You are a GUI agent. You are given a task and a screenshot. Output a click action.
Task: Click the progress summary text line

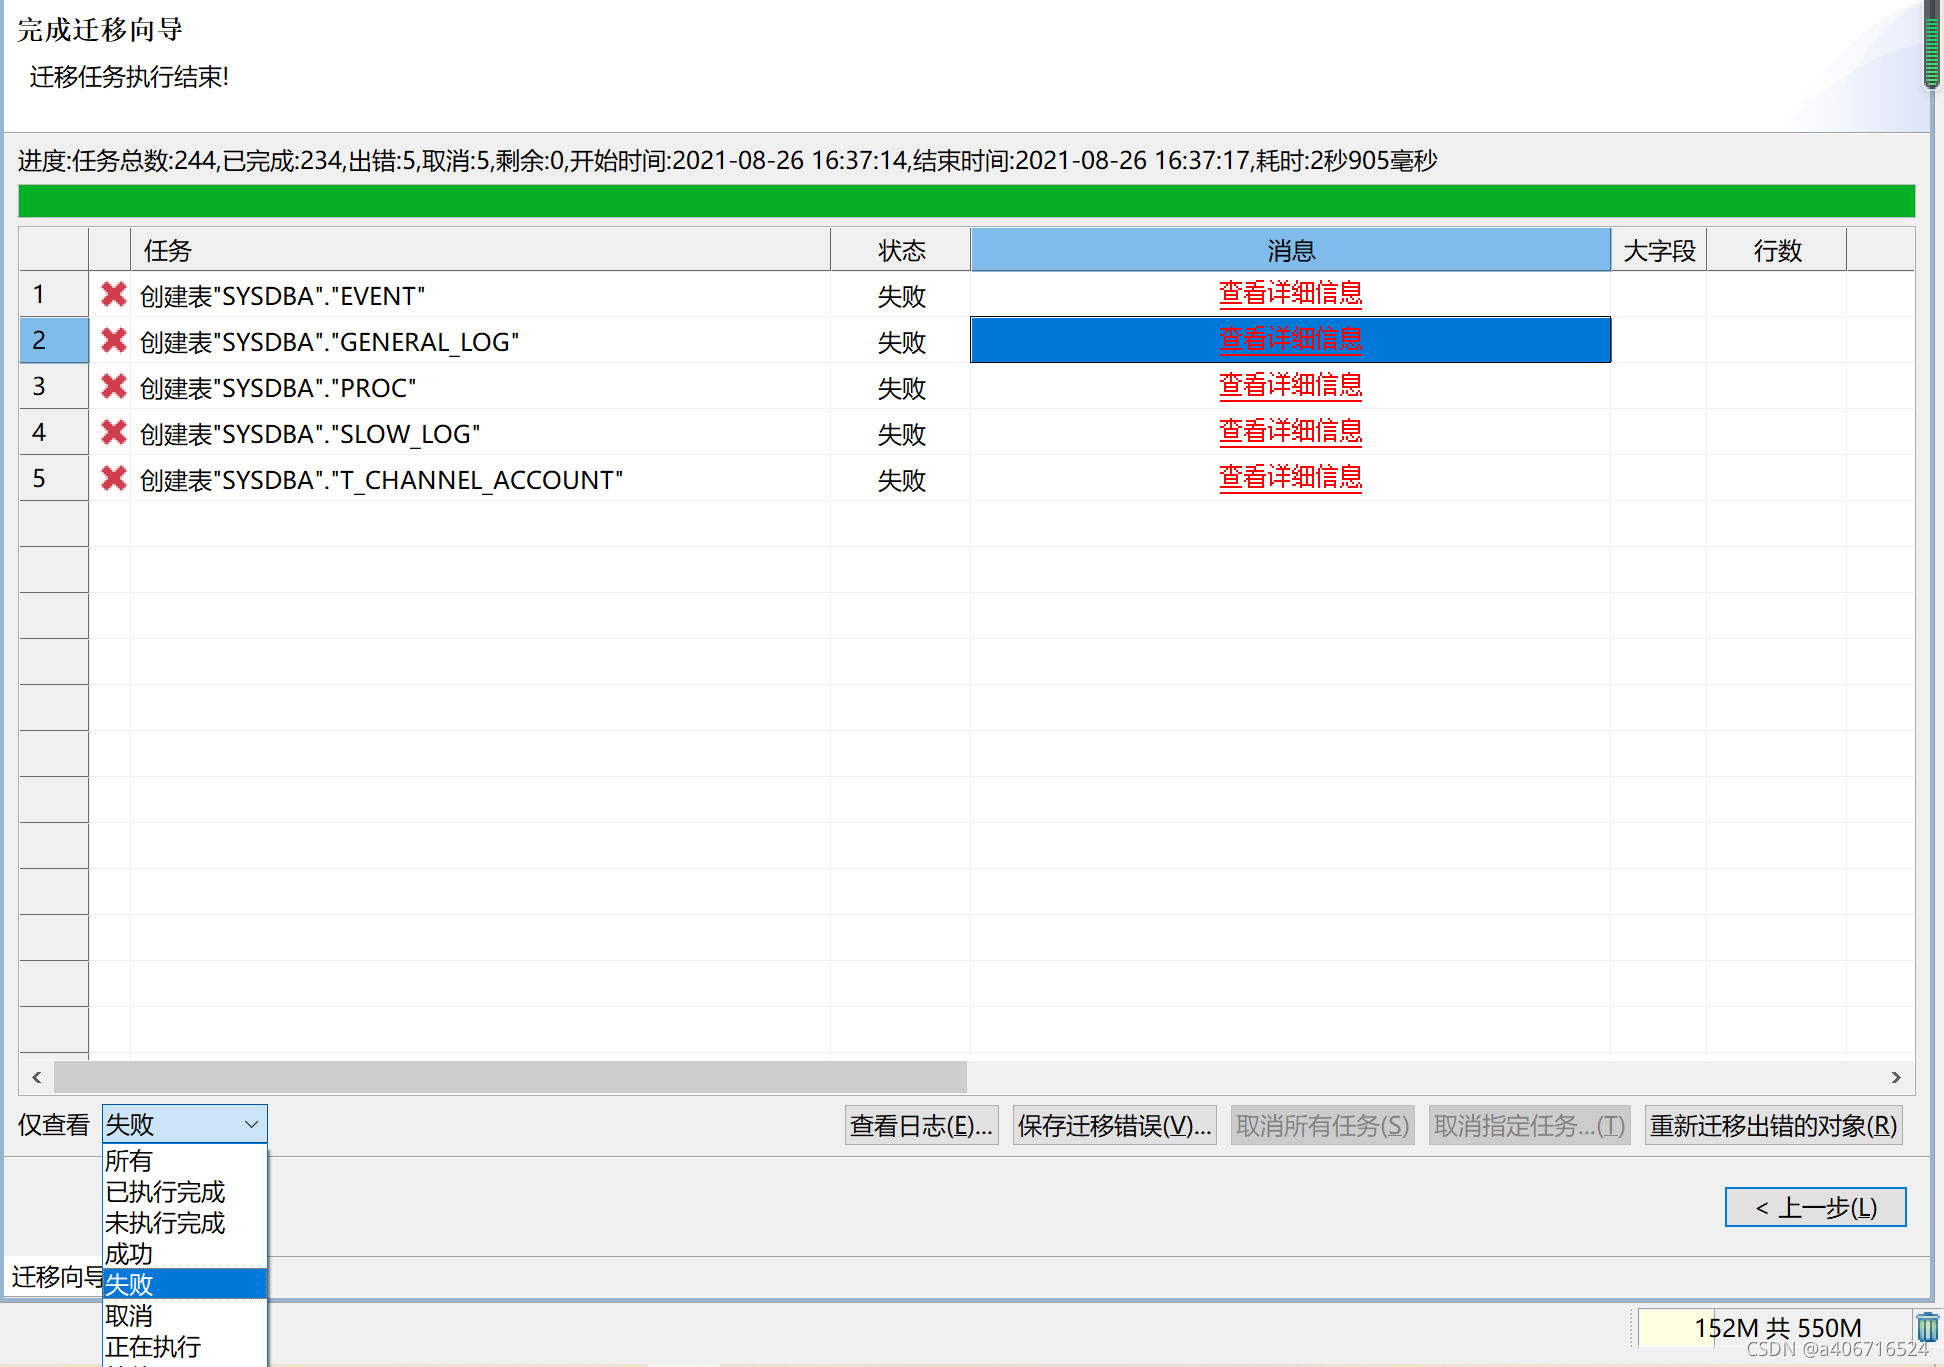click(727, 160)
